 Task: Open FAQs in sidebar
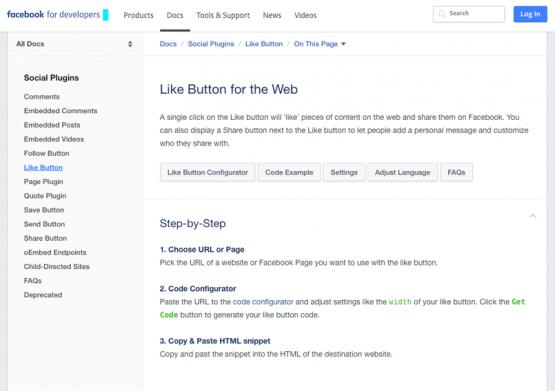(x=33, y=281)
